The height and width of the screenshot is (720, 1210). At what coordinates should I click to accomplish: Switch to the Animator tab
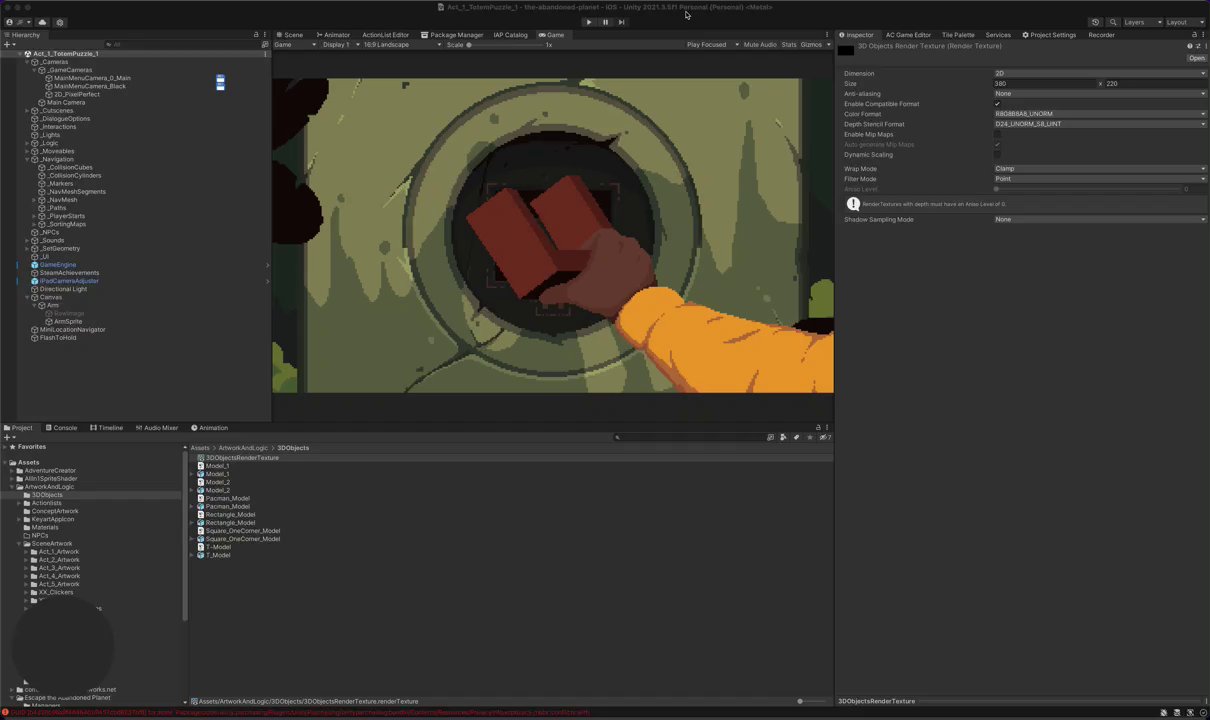coord(333,35)
